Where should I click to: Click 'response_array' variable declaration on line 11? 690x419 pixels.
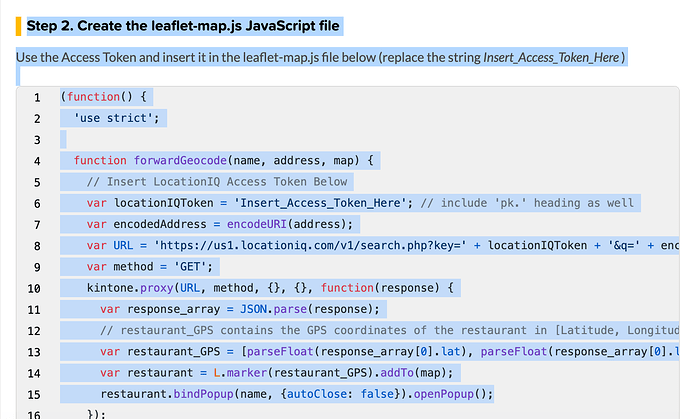tap(173, 309)
